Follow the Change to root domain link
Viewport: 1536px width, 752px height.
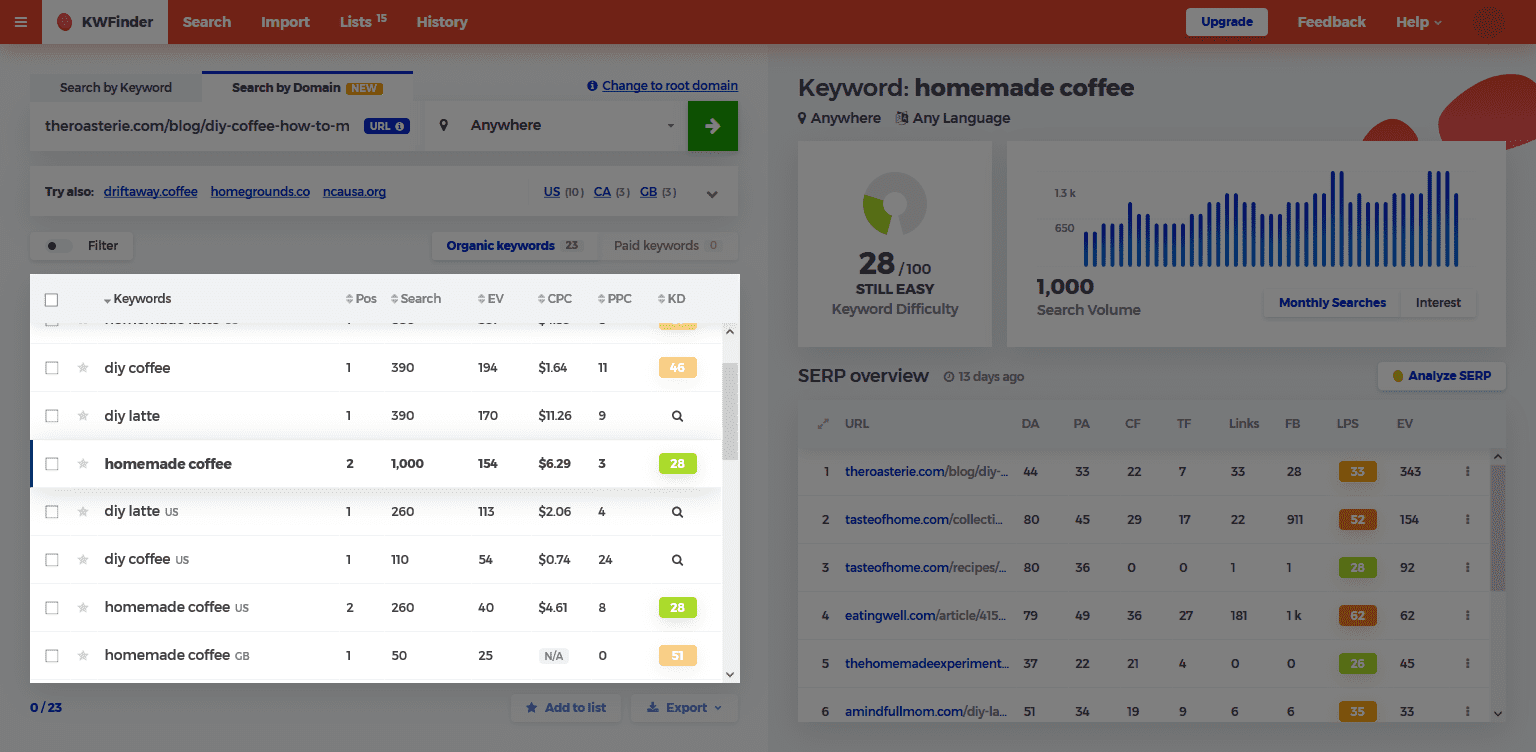click(x=670, y=86)
